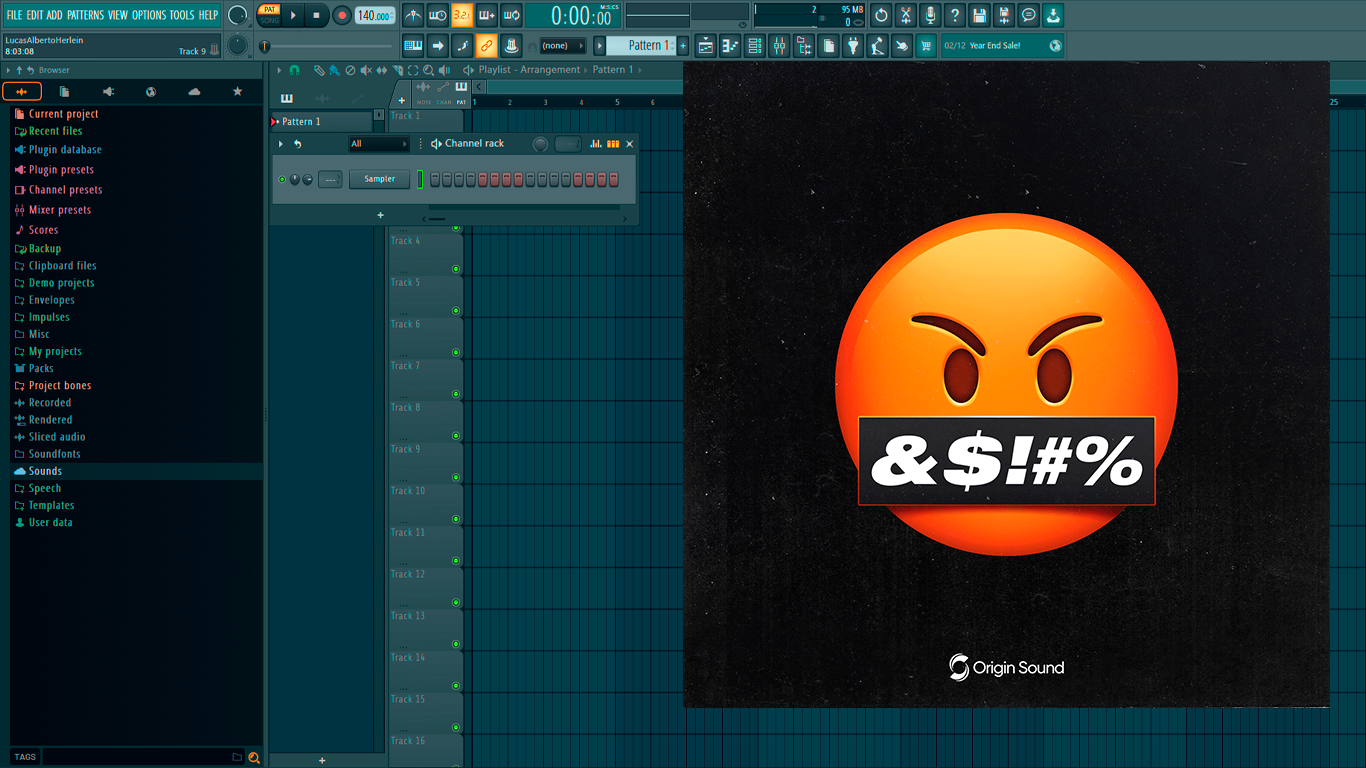Open the (none) snap dropdown
The width and height of the screenshot is (1366, 768).
(562, 45)
